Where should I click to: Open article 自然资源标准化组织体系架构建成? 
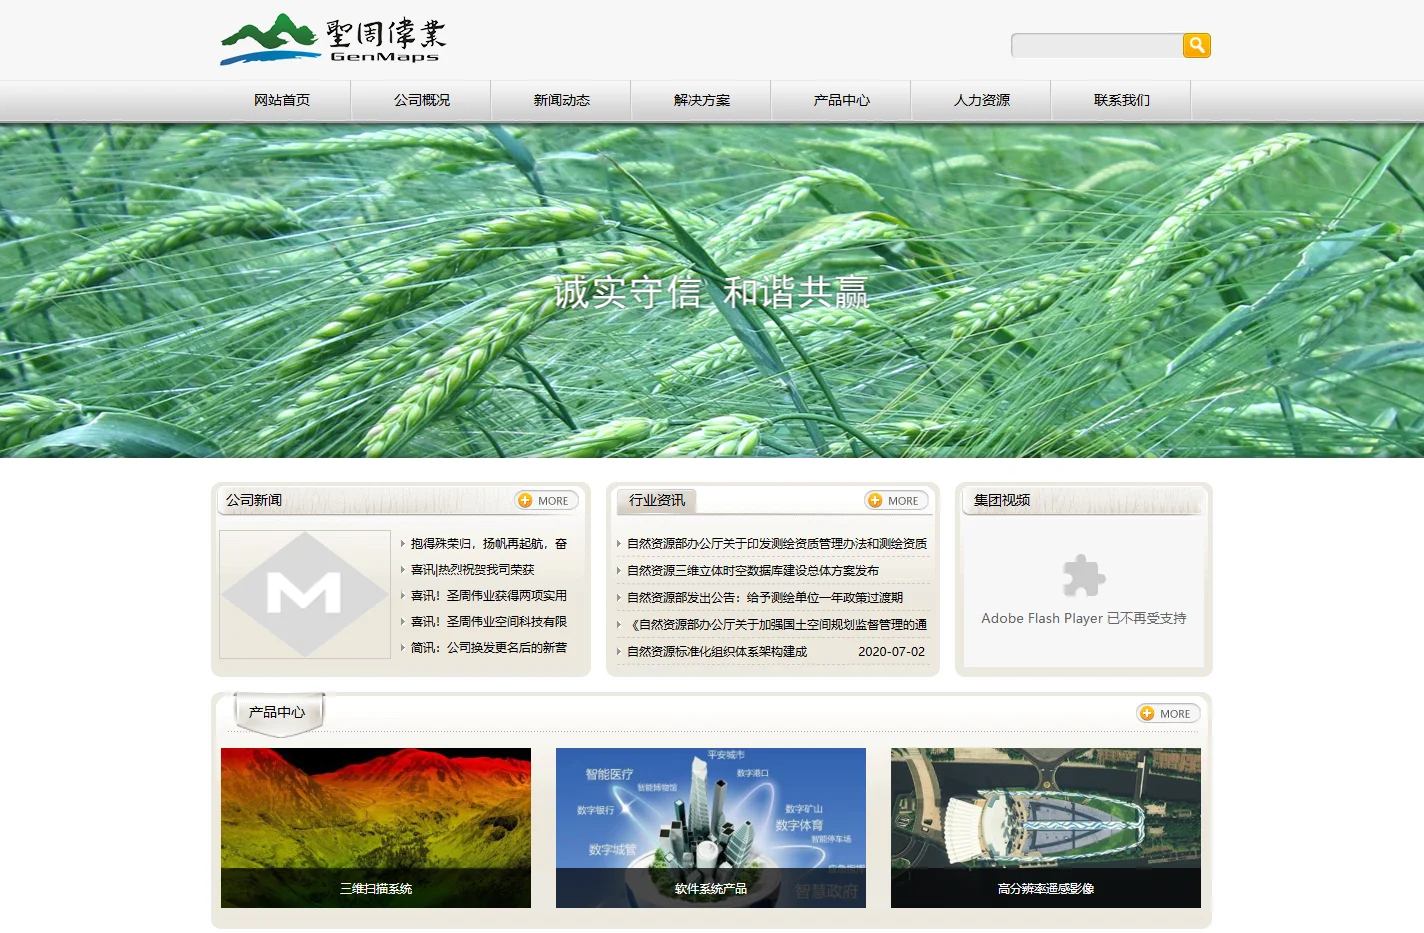click(x=716, y=651)
